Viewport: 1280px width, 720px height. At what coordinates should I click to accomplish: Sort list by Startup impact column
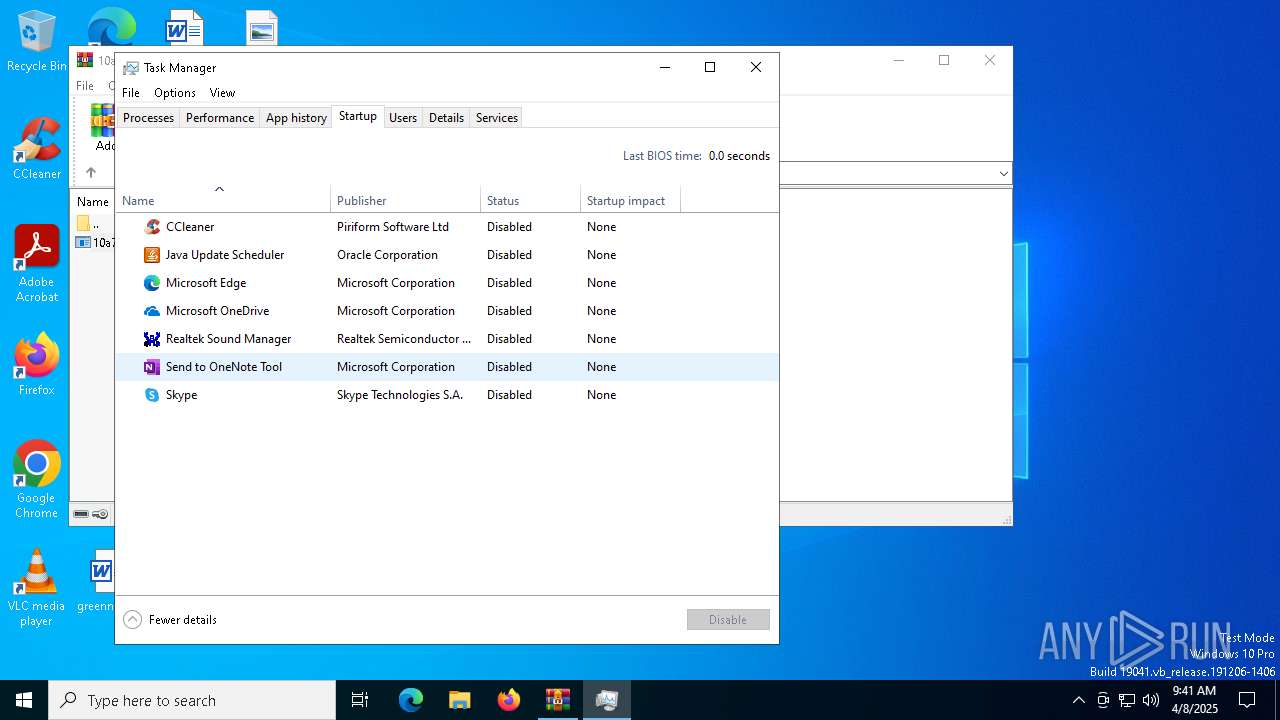point(630,198)
